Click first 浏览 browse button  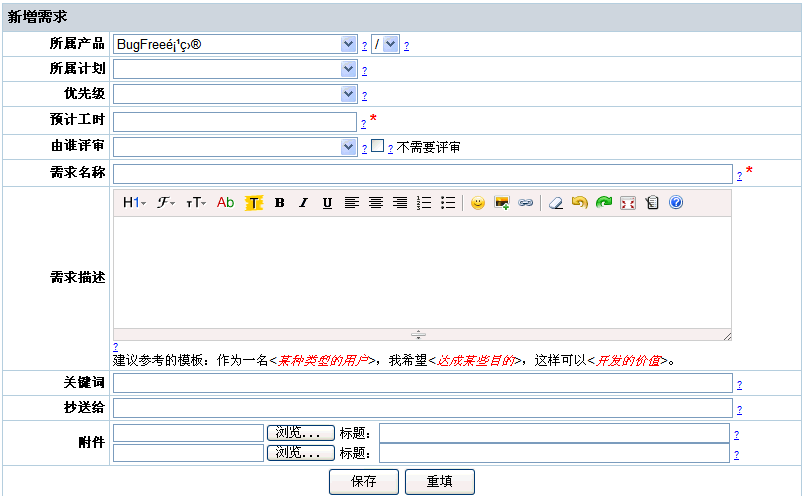tap(301, 433)
